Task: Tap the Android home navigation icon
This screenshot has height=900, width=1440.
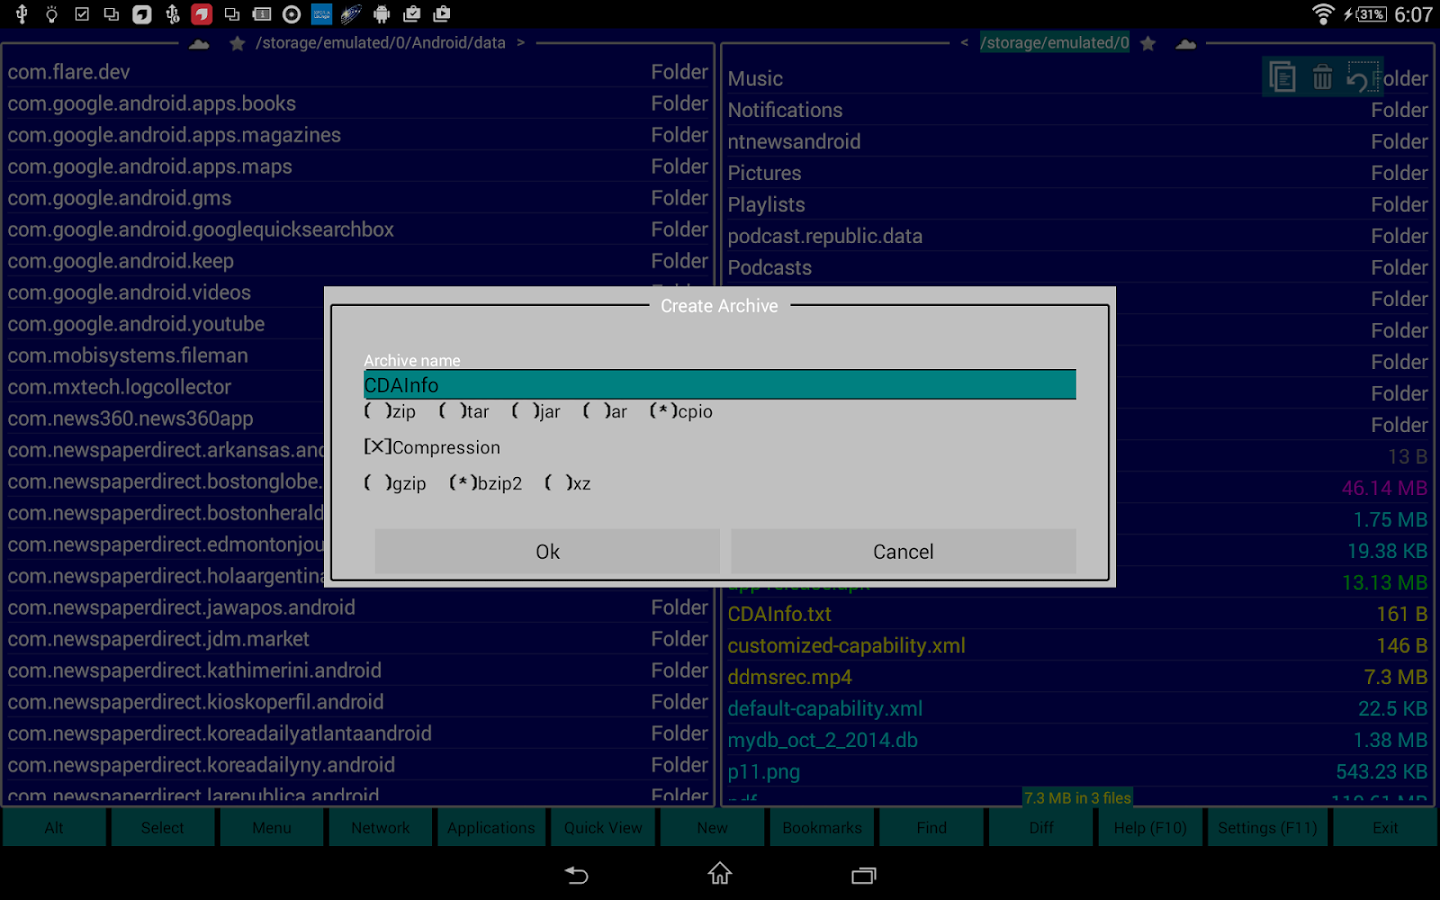Action: 720,874
